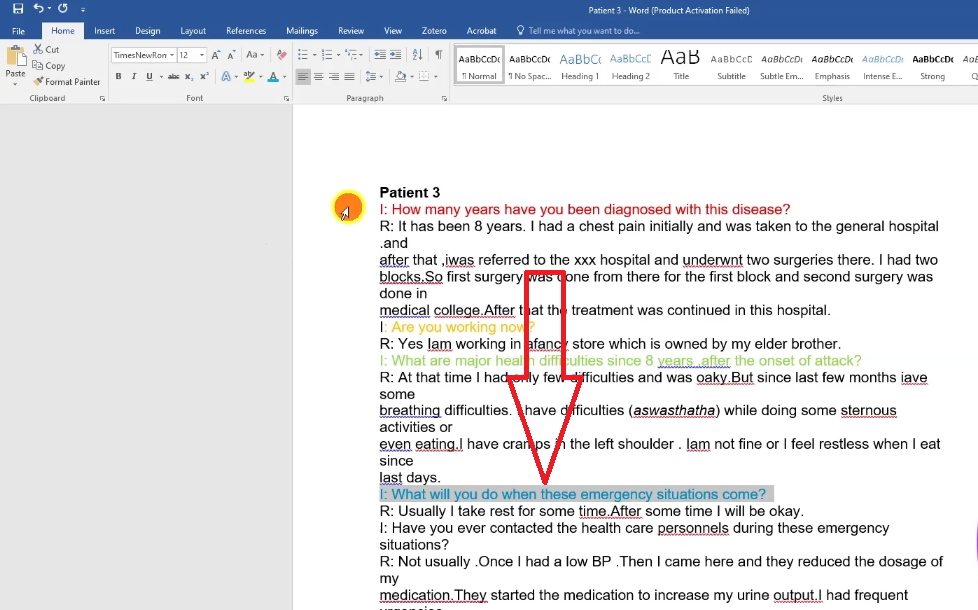Expand the Paste options arrow
978x610 pixels.
[x=16, y=82]
